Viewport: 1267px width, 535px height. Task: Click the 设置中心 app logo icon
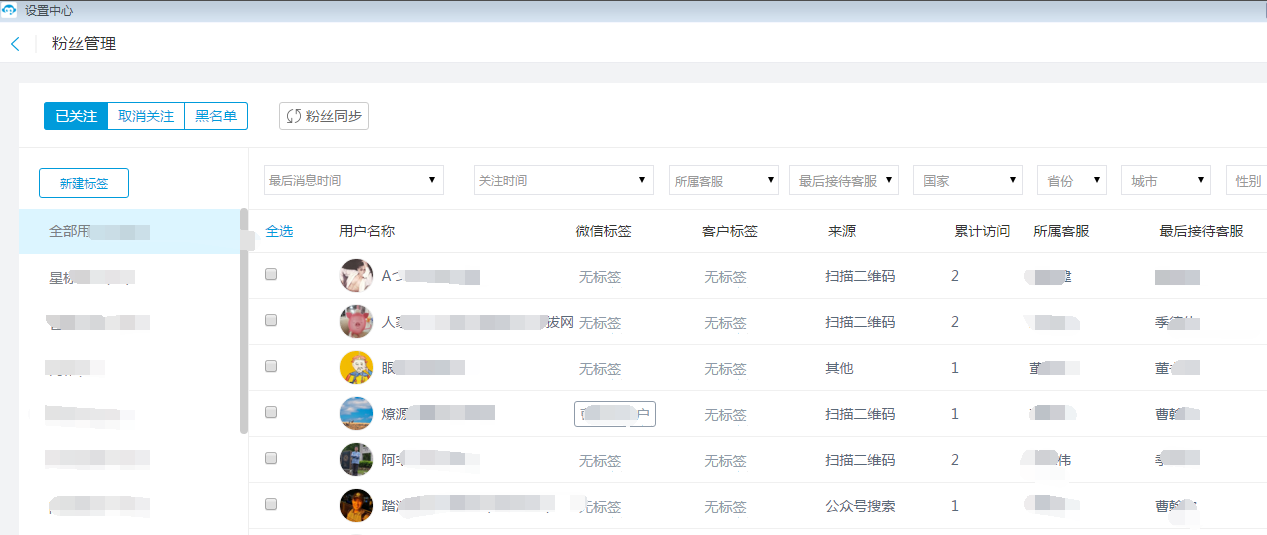click(x=9, y=10)
